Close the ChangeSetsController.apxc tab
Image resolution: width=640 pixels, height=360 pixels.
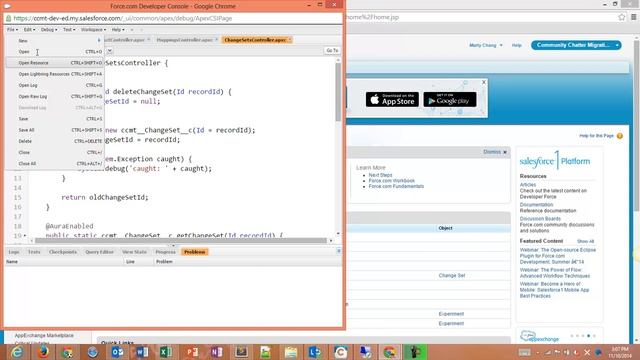(x=290, y=40)
